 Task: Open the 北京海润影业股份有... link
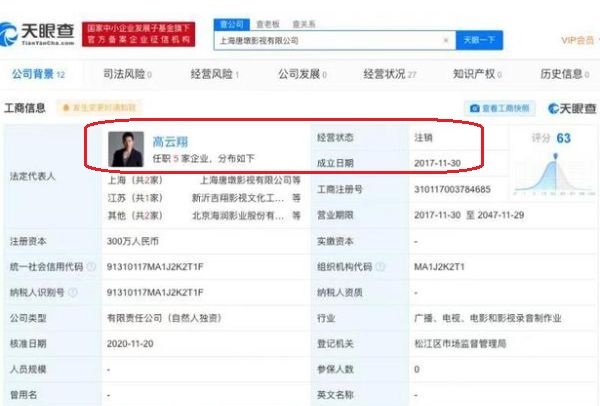[x=238, y=215]
